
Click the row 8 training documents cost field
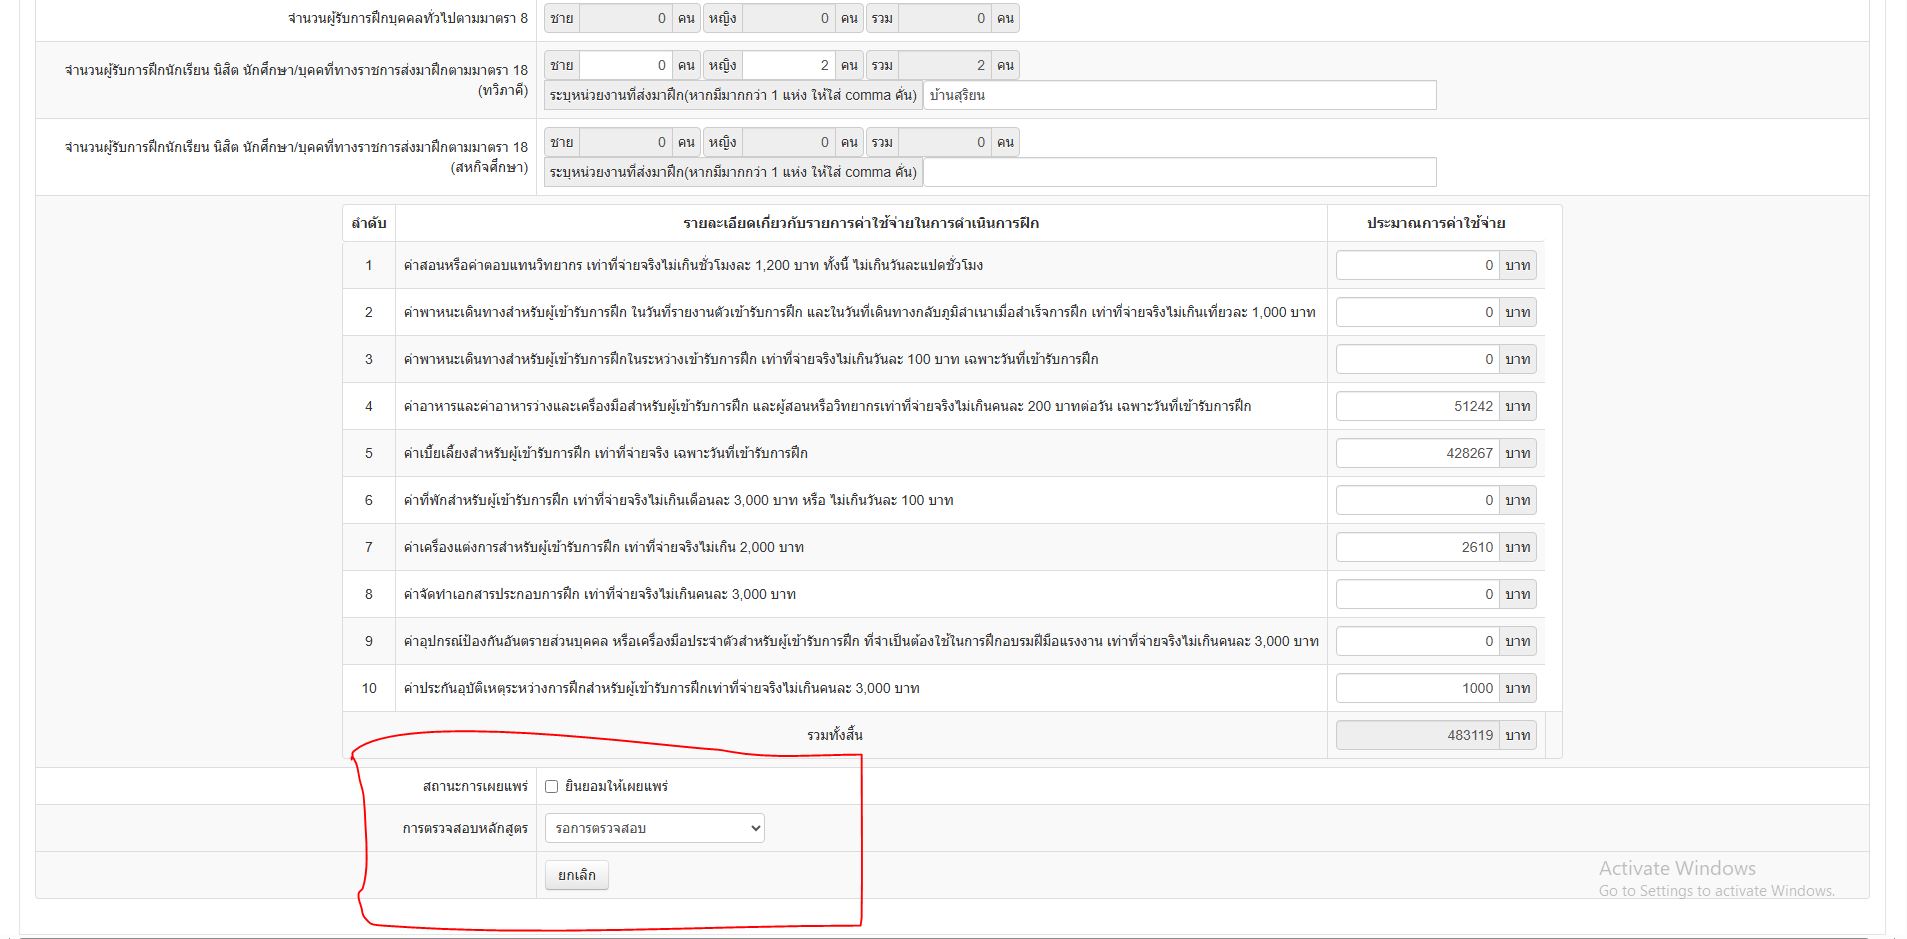click(x=1416, y=595)
